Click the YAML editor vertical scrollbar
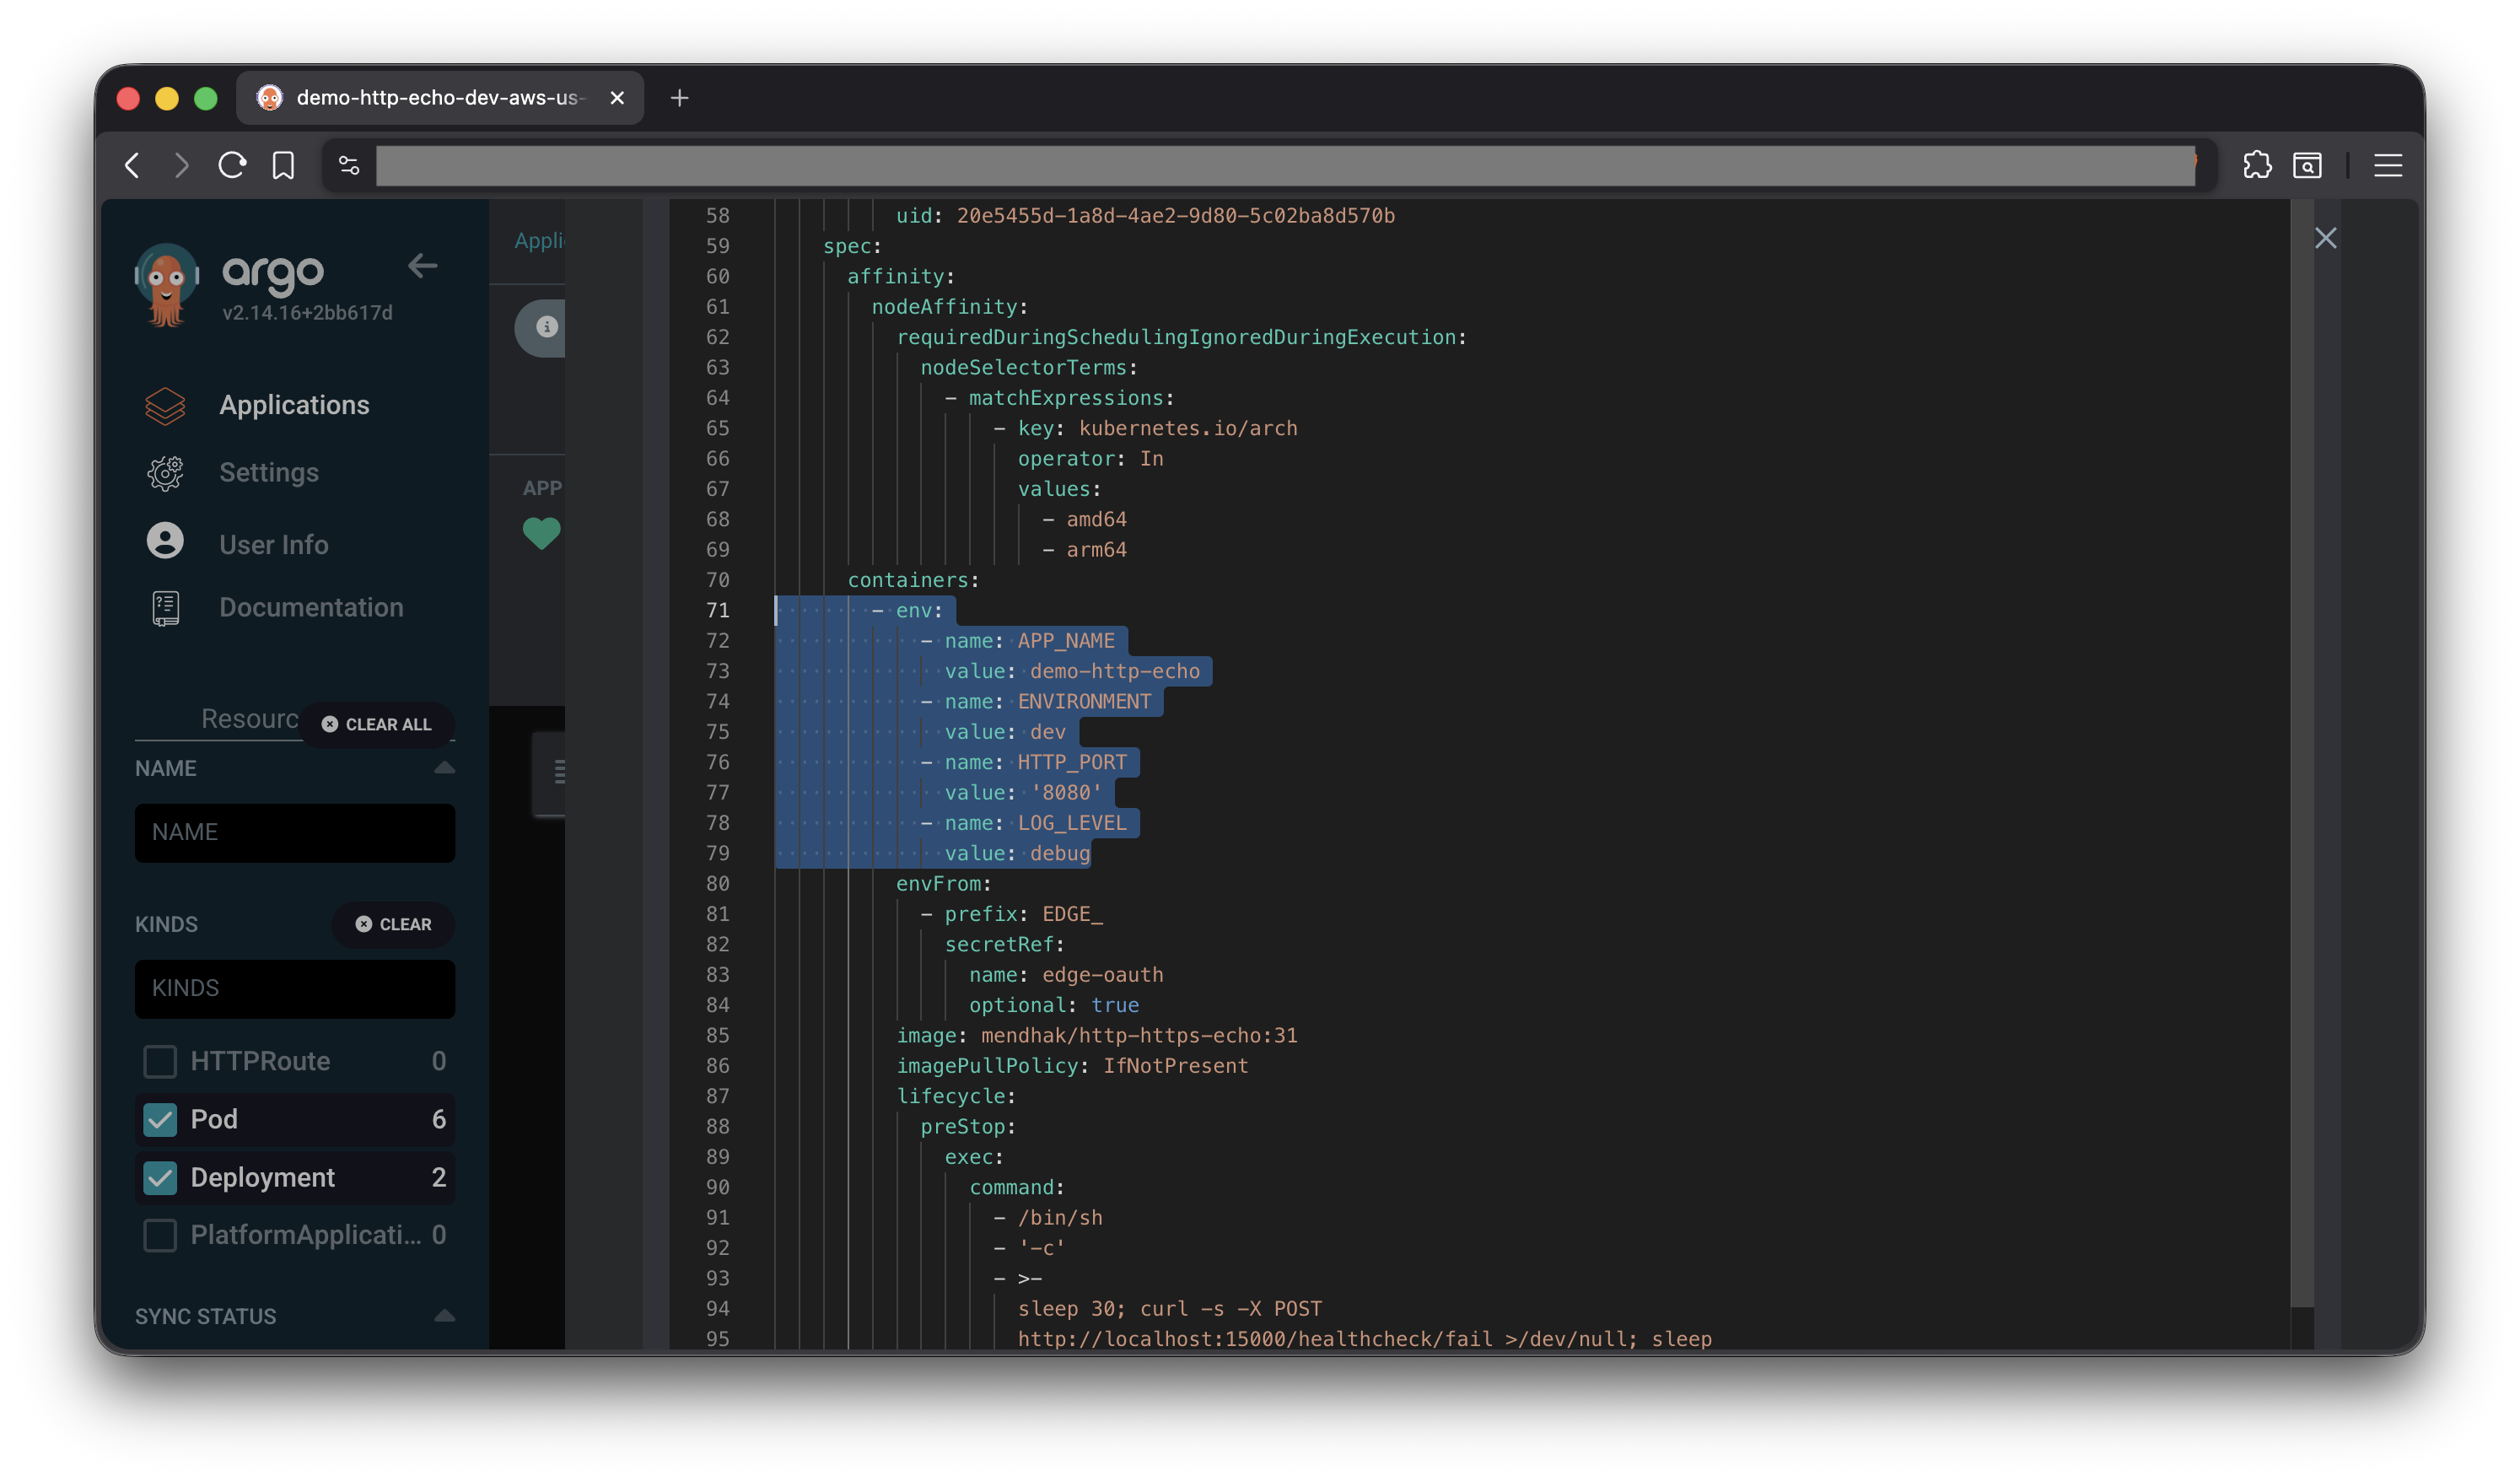 coord(2301,750)
